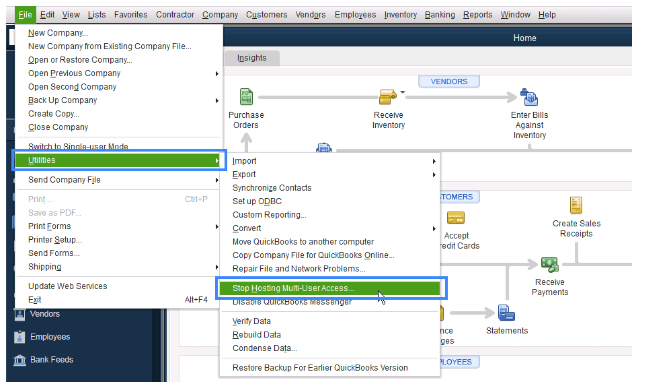Select the Accept Credit Cards icon
Image resolution: width=651 pixels, height=389 pixels.
455,218
